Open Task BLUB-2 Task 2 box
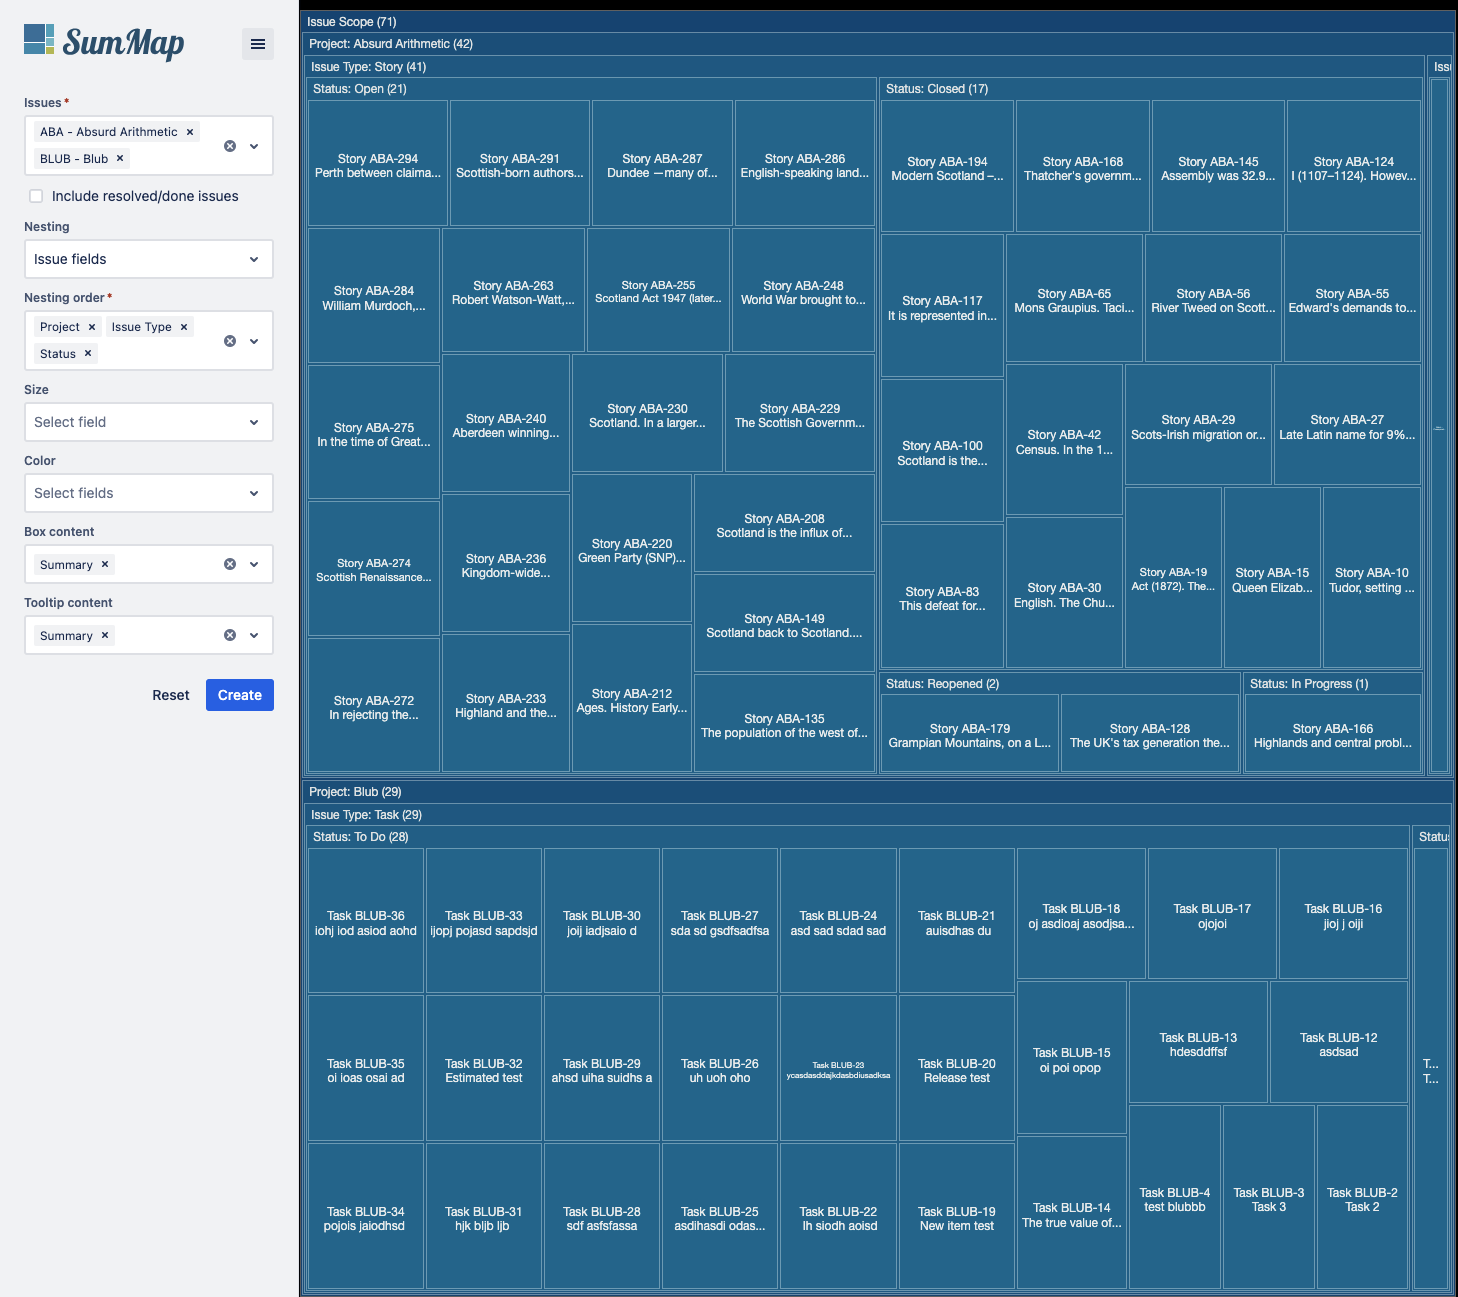 click(x=1363, y=1198)
